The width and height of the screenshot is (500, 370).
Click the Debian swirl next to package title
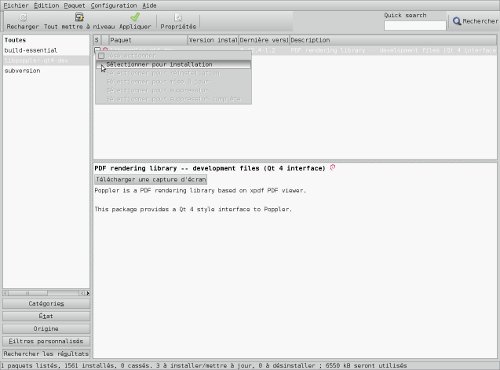click(x=332, y=168)
